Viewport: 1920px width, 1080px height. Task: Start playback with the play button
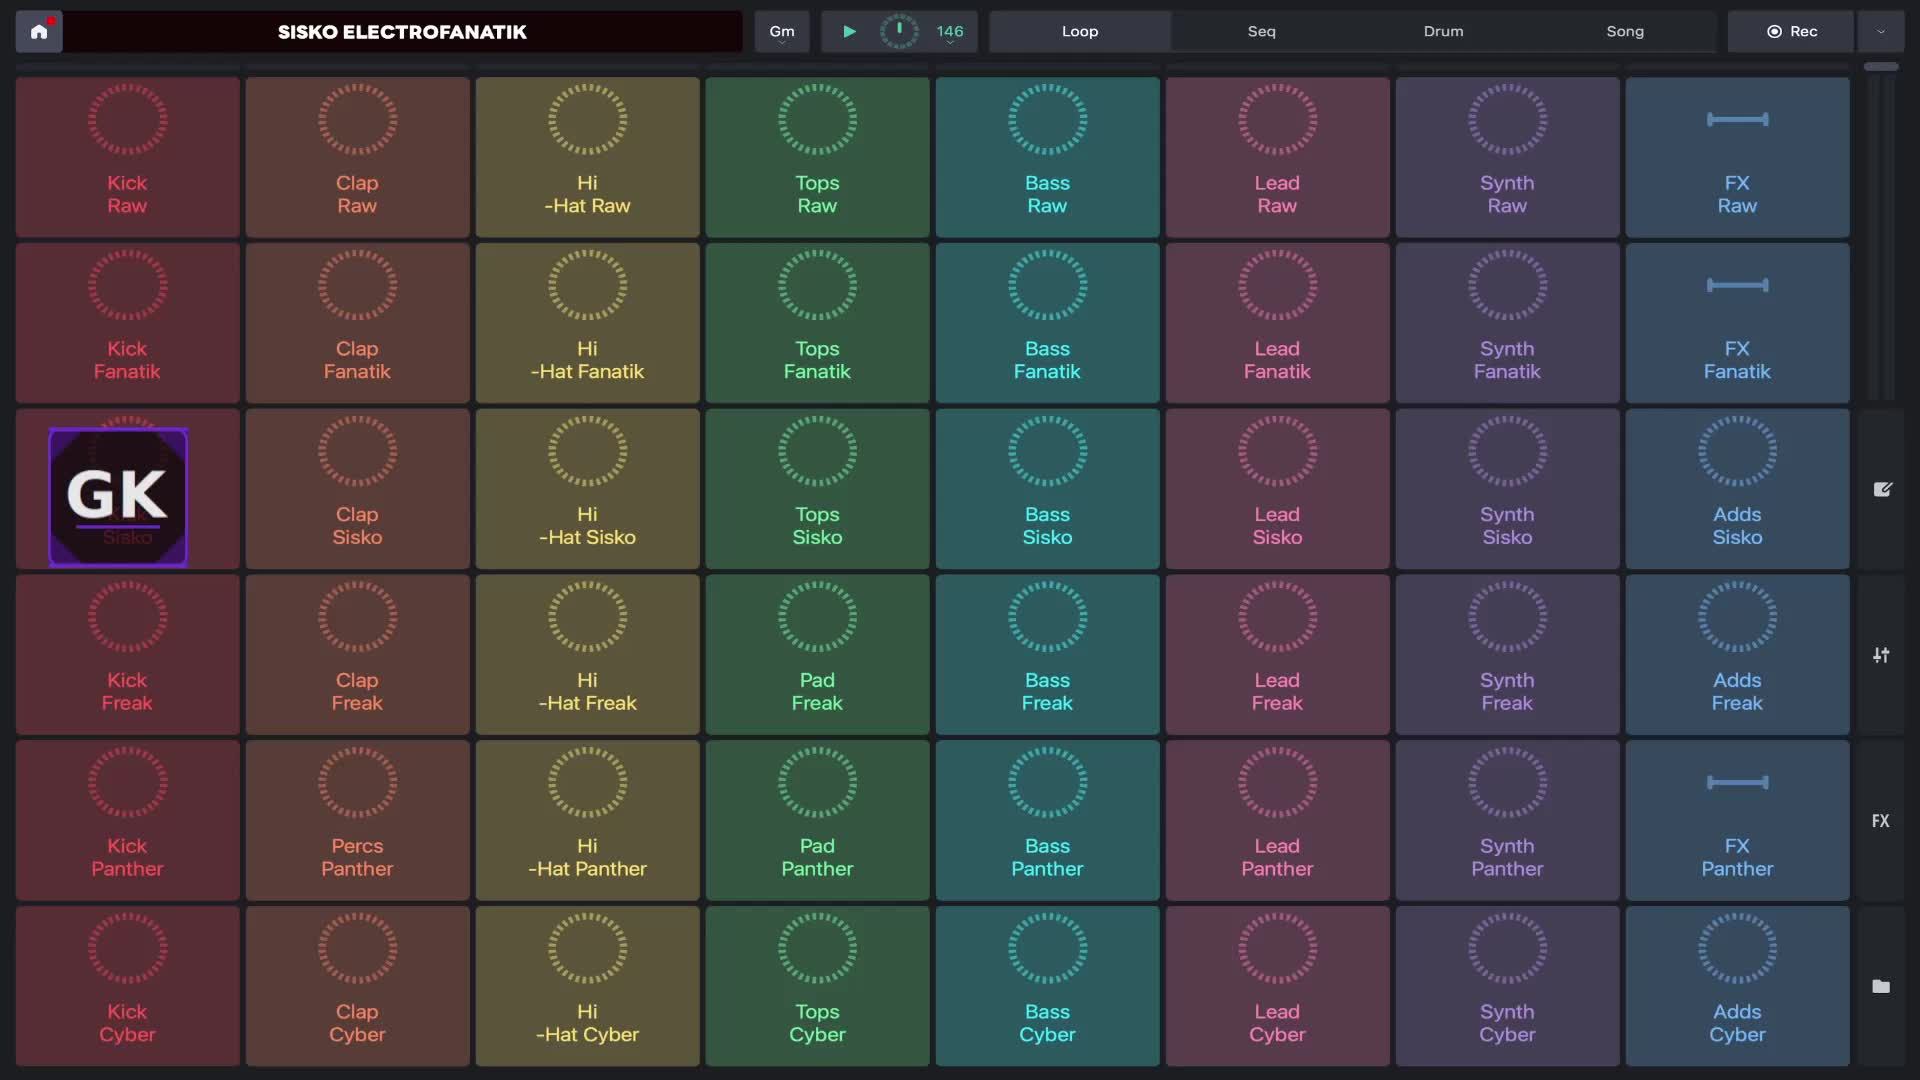(849, 31)
